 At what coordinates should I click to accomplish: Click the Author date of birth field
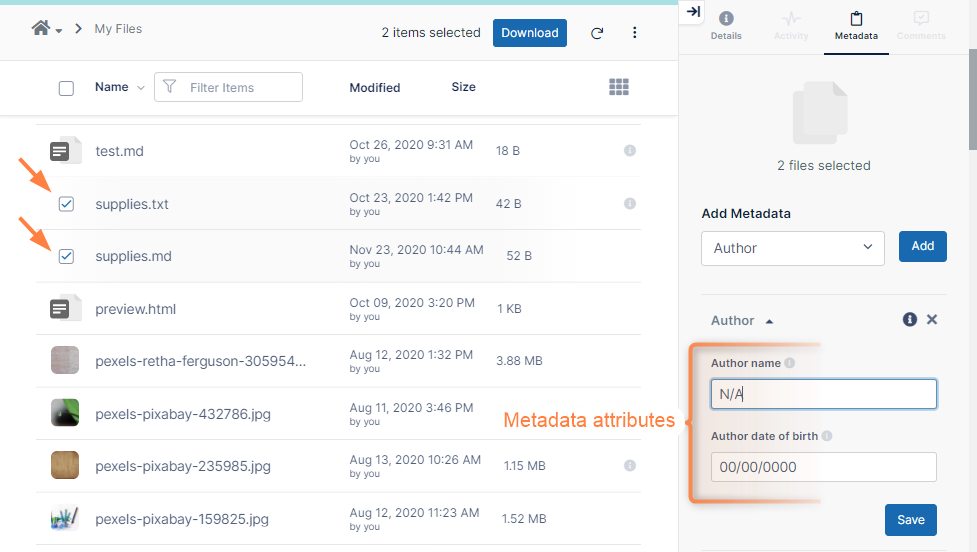[x=823, y=467]
